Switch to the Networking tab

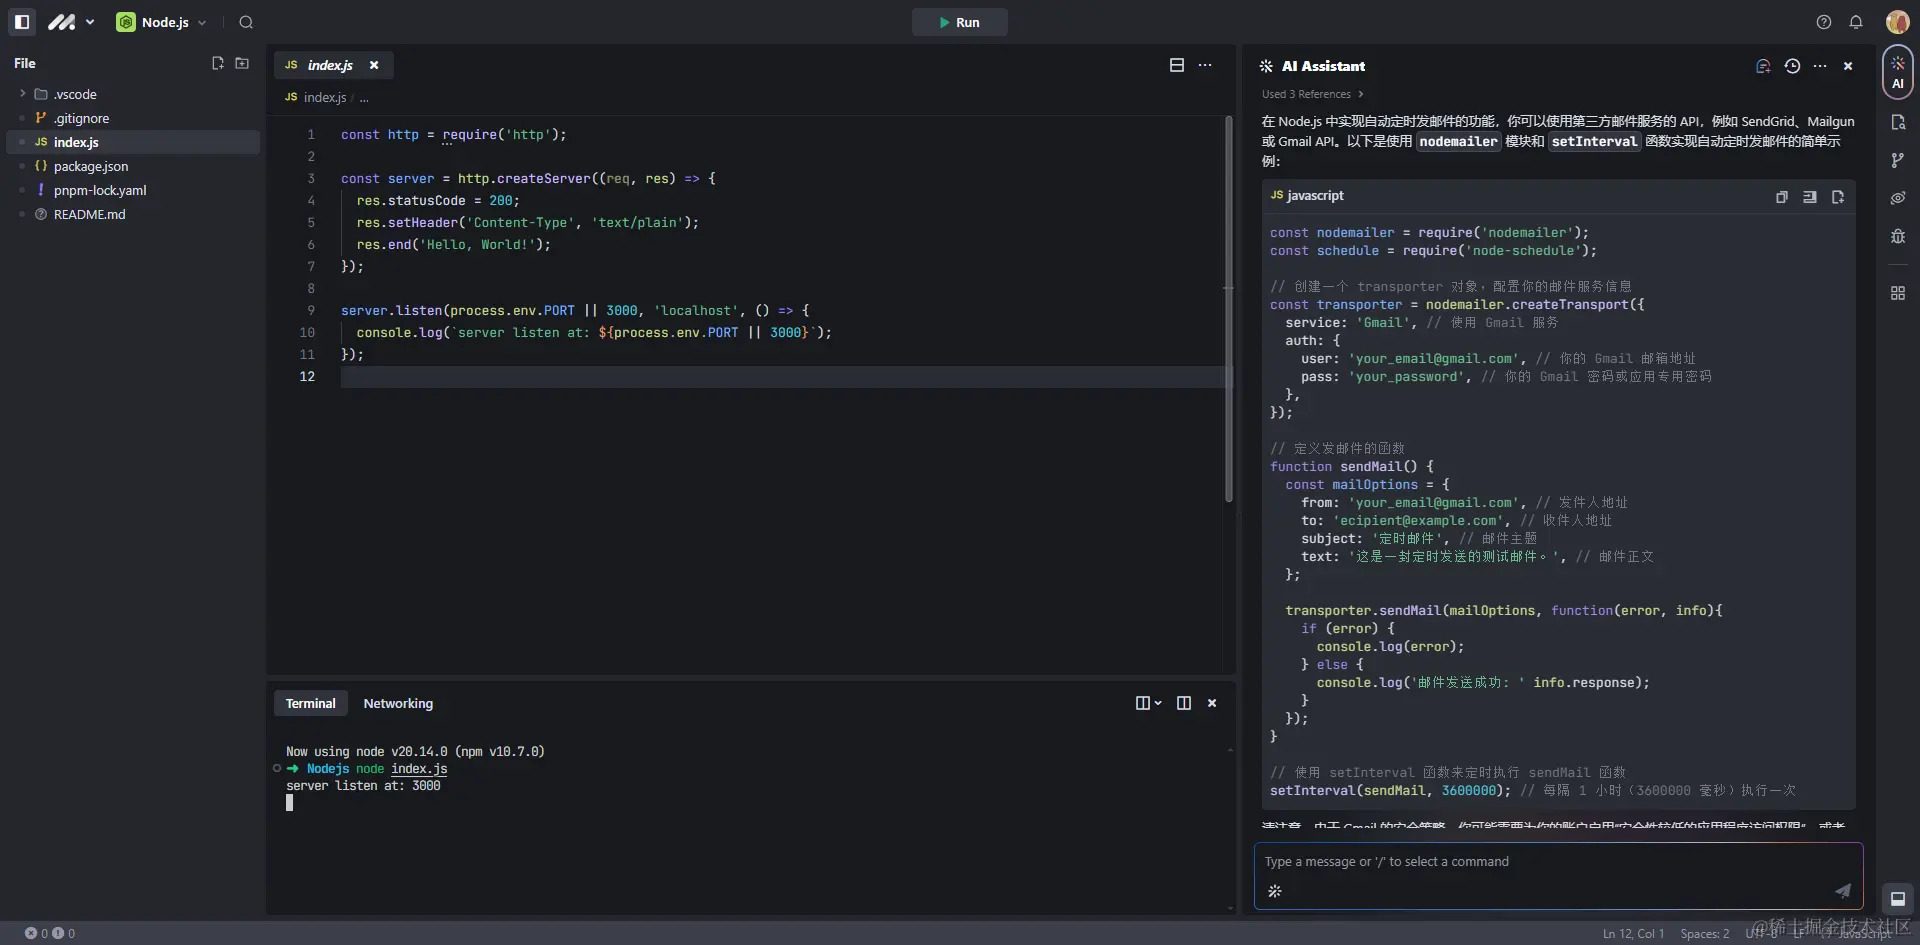pos(398,703)
